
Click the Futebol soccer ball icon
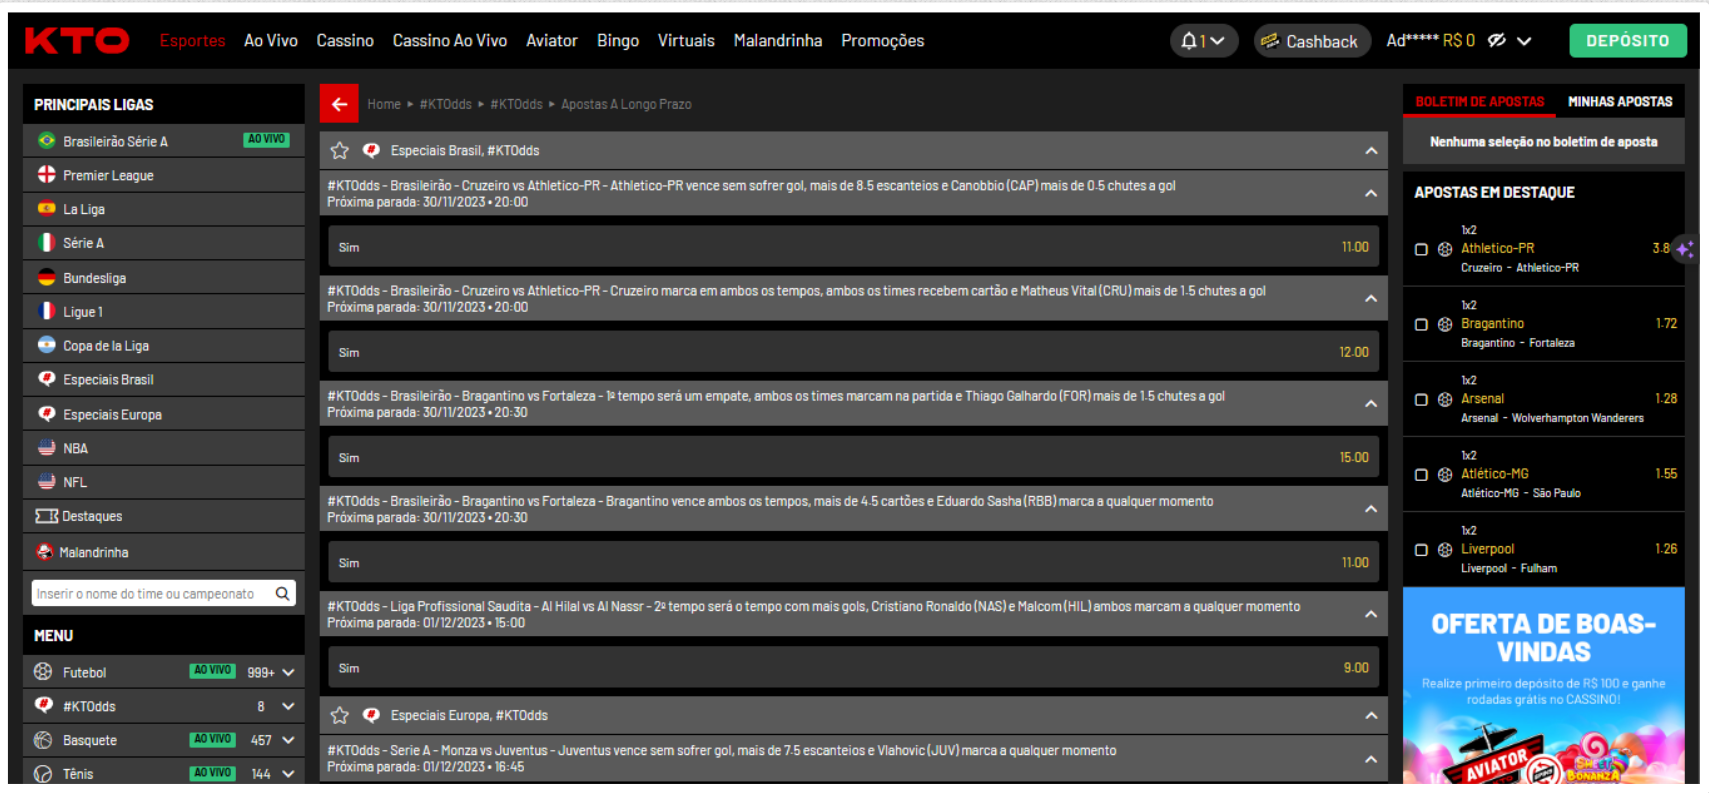point(43,672)
